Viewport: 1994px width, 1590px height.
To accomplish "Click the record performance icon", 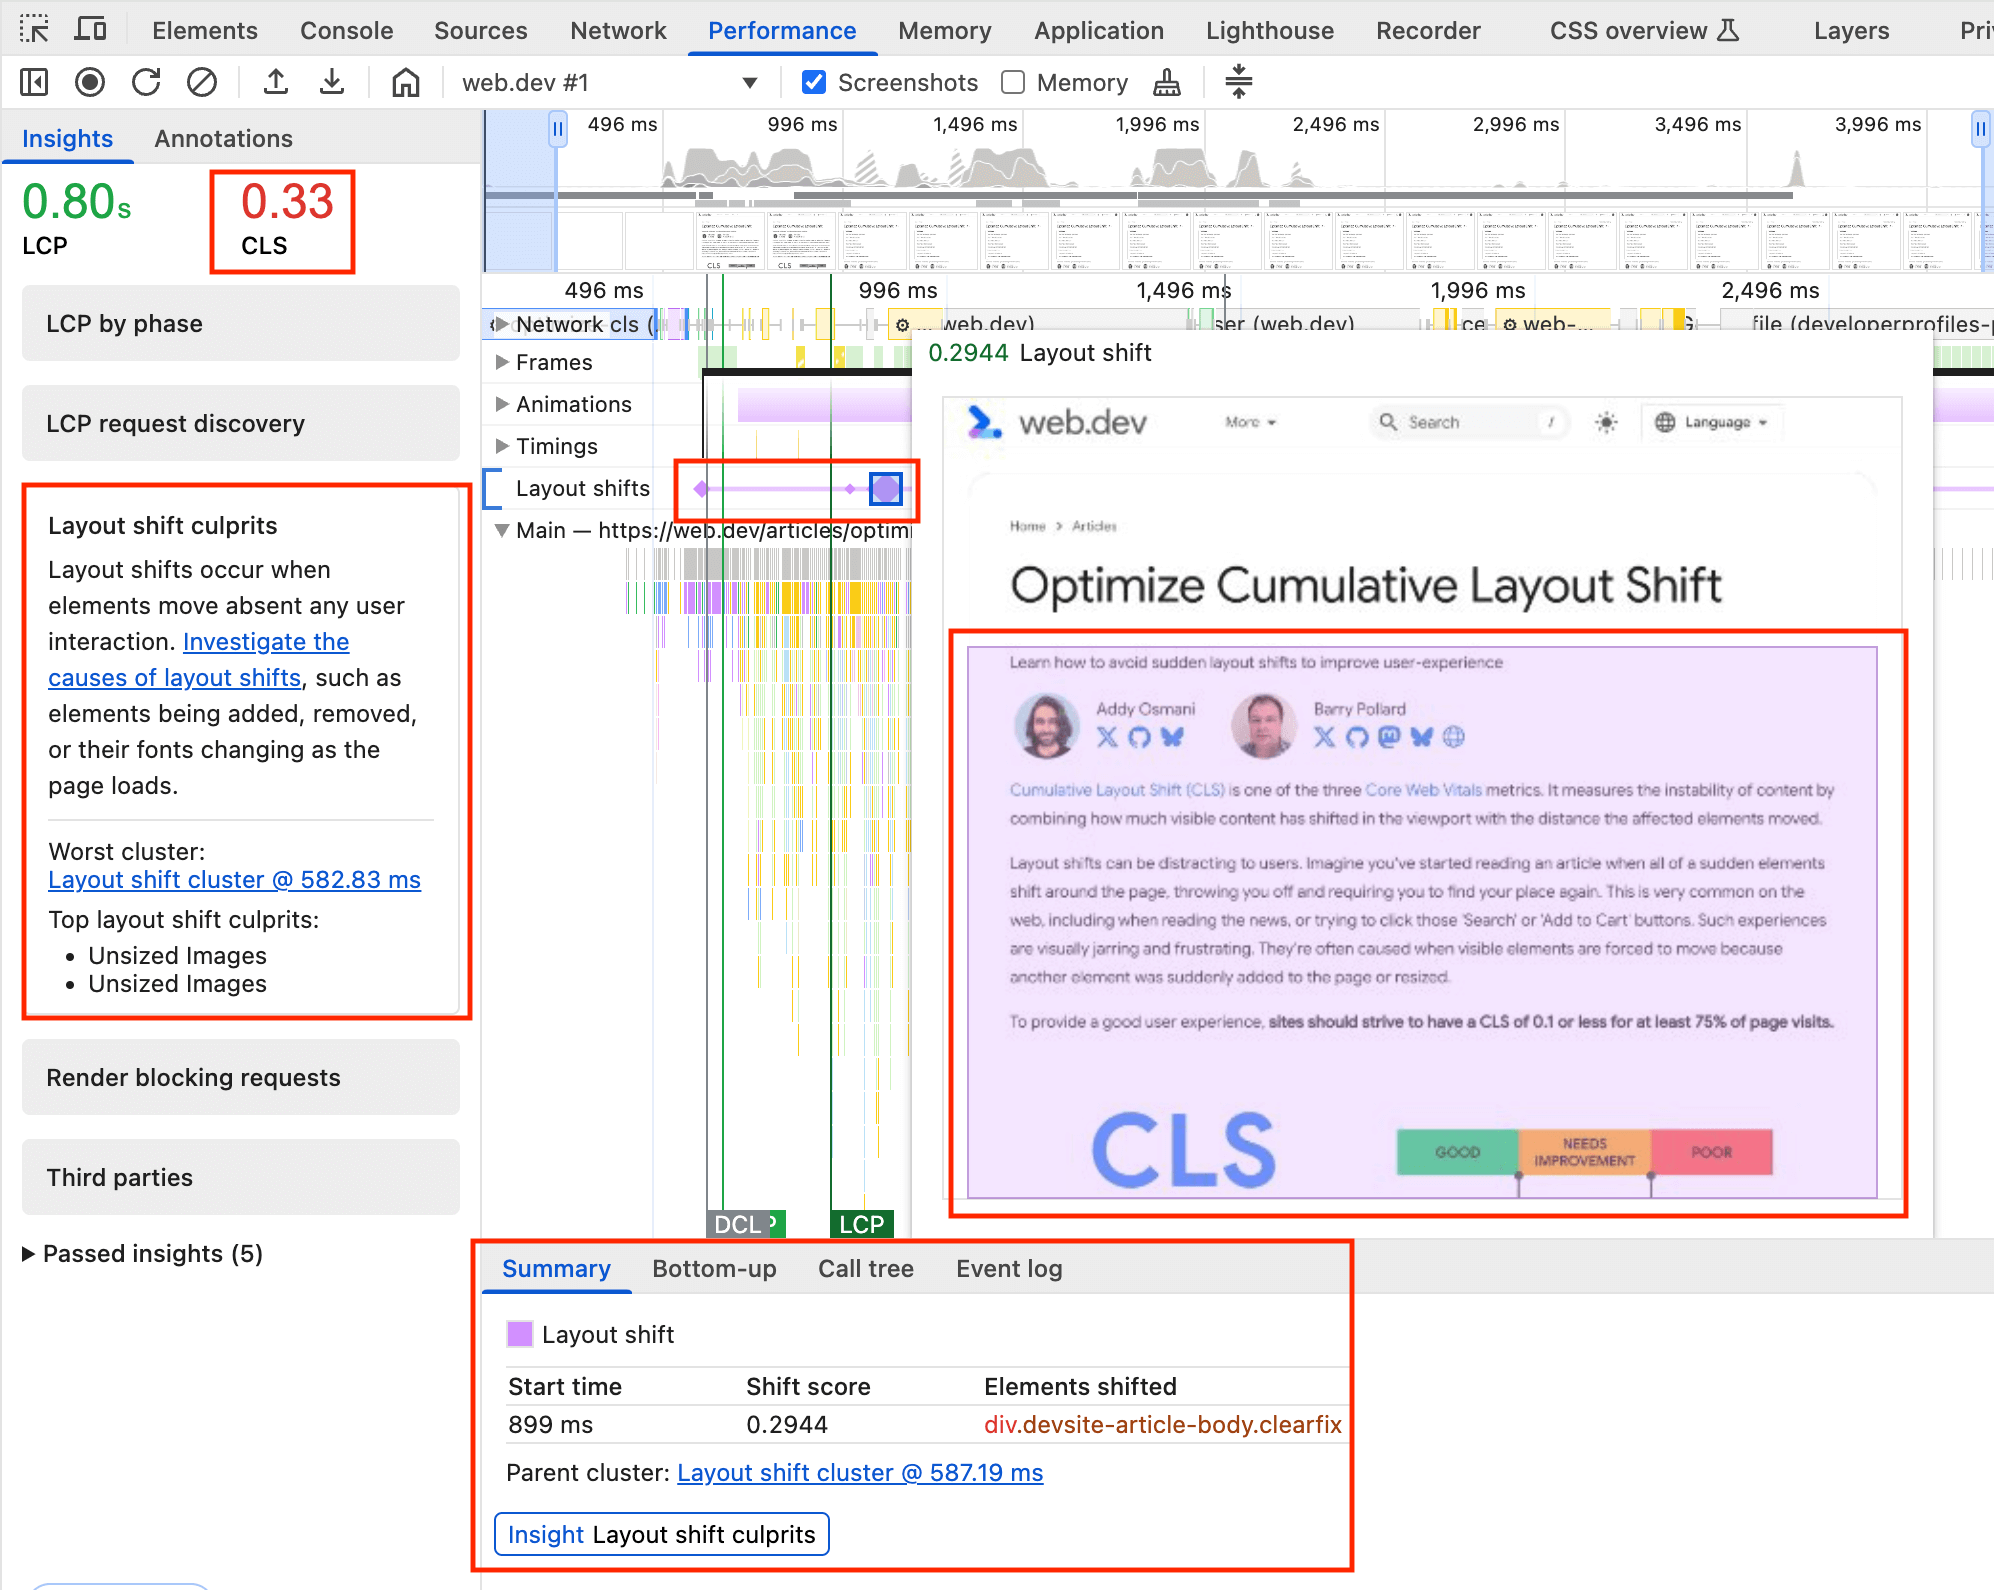I will [91, 83].
